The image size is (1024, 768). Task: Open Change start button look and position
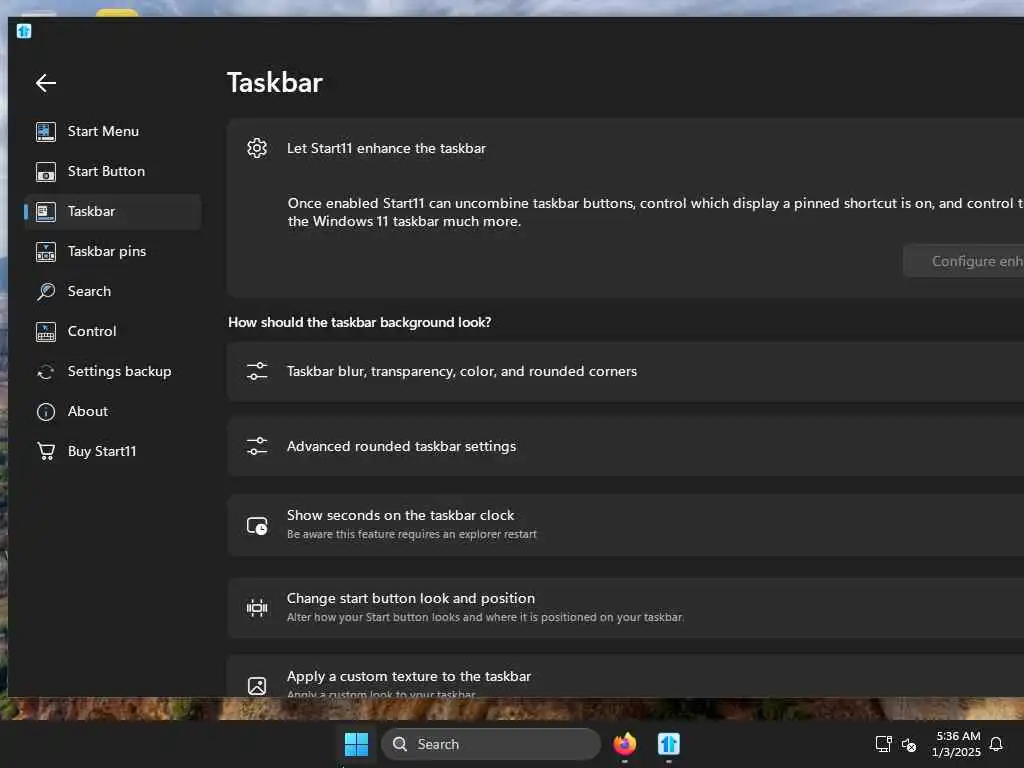coord(625,608)
